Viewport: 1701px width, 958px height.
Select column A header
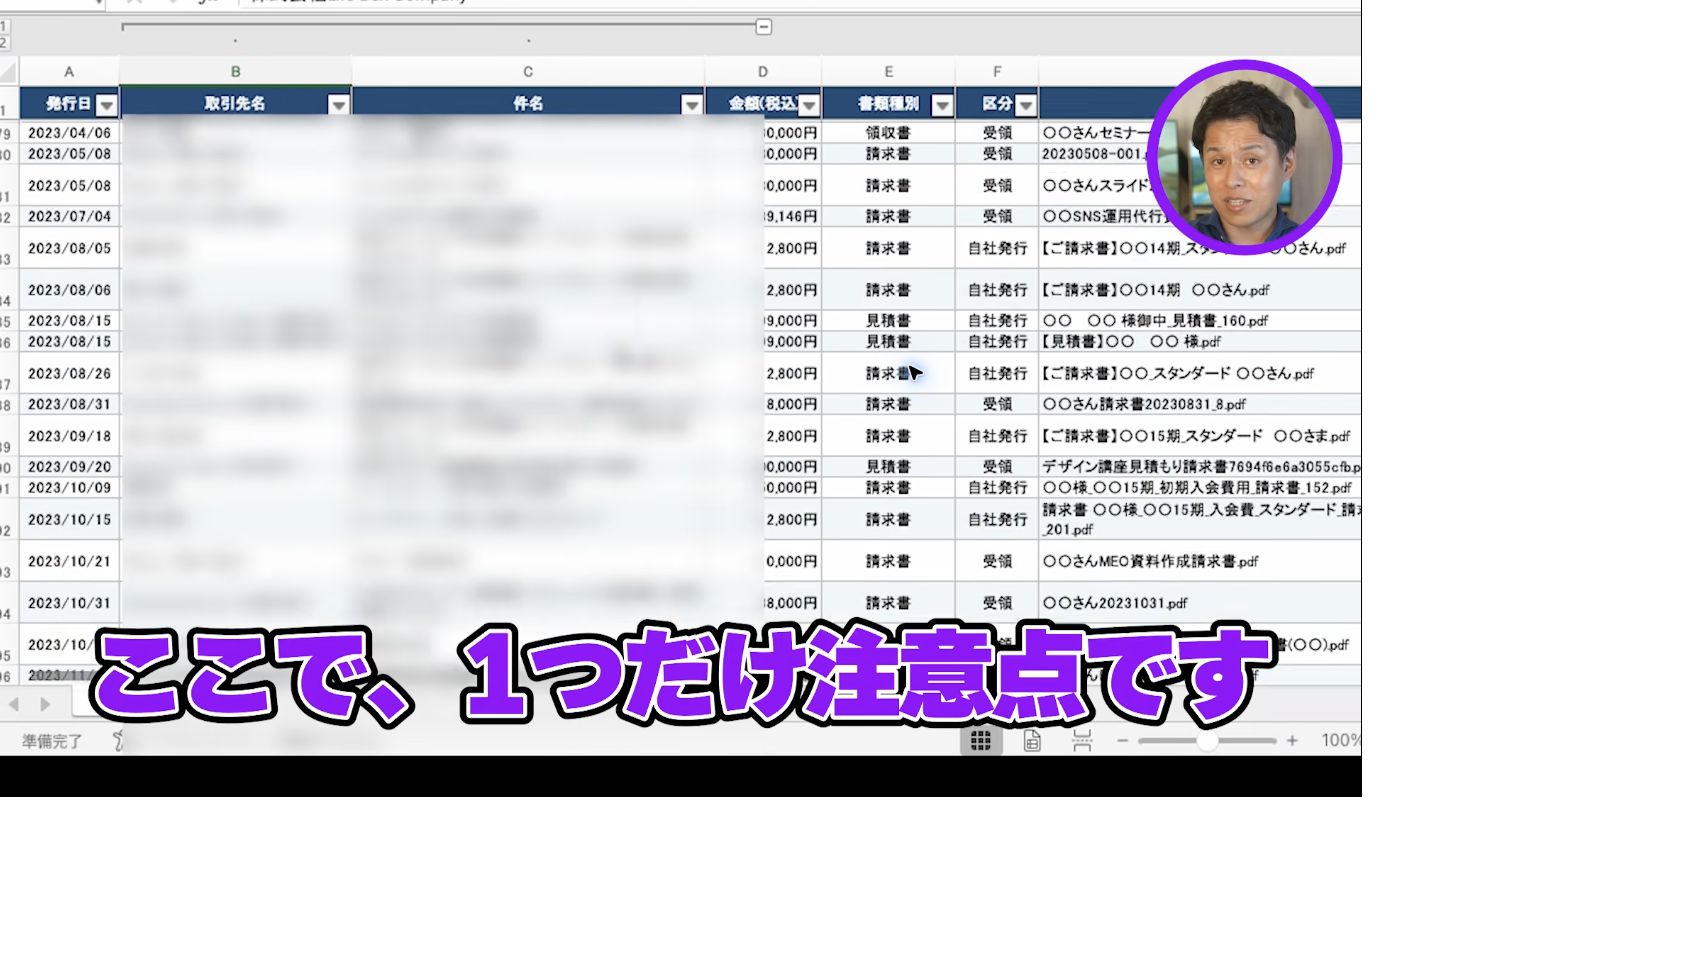click(69, 72)
